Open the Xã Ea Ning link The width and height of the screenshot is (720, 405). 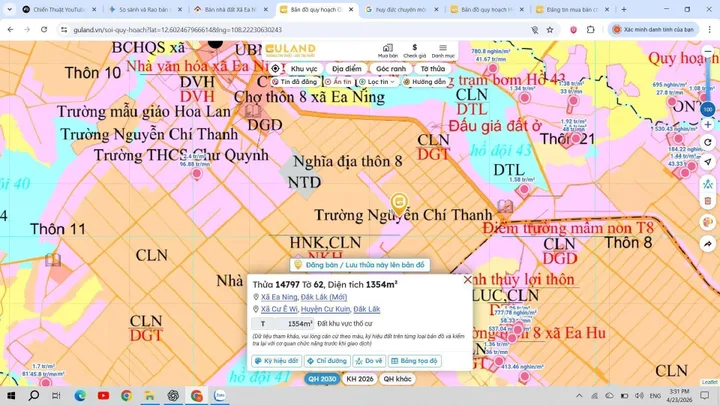pos(279,297)
